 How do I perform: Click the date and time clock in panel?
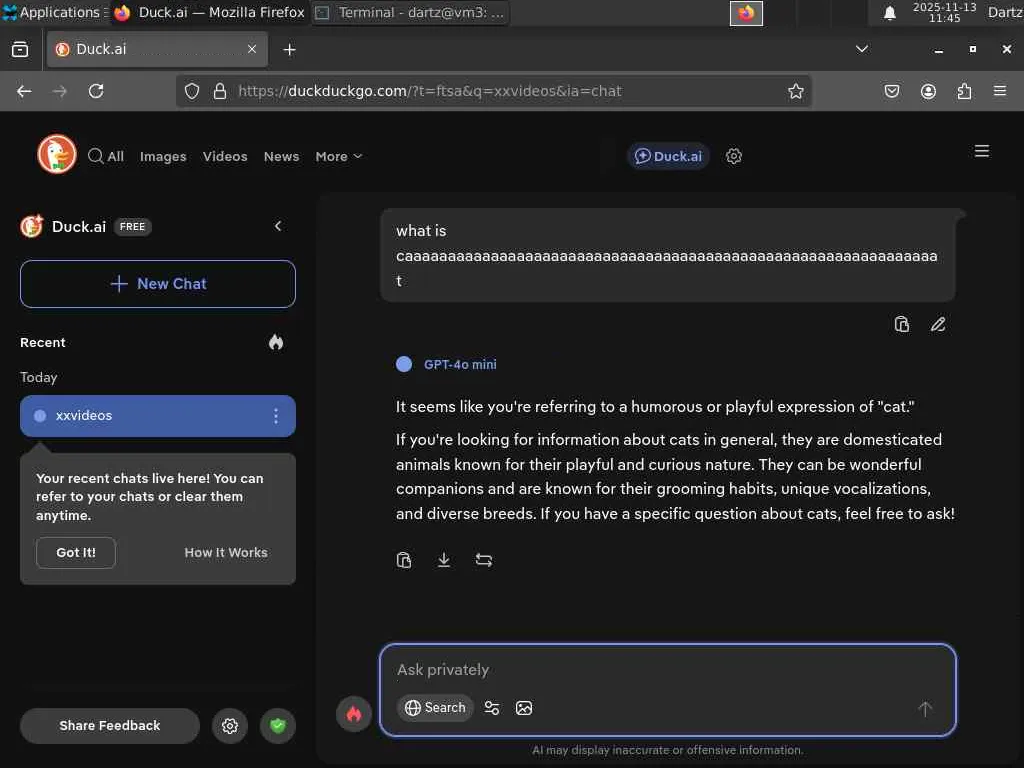tap(944, 12)
